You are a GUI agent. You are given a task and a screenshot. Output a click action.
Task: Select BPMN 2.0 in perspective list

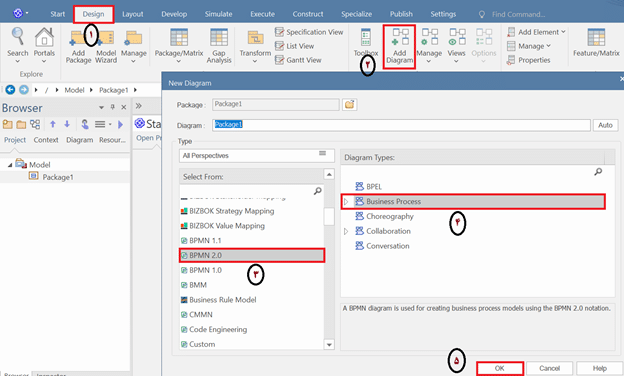click(252, 255)
